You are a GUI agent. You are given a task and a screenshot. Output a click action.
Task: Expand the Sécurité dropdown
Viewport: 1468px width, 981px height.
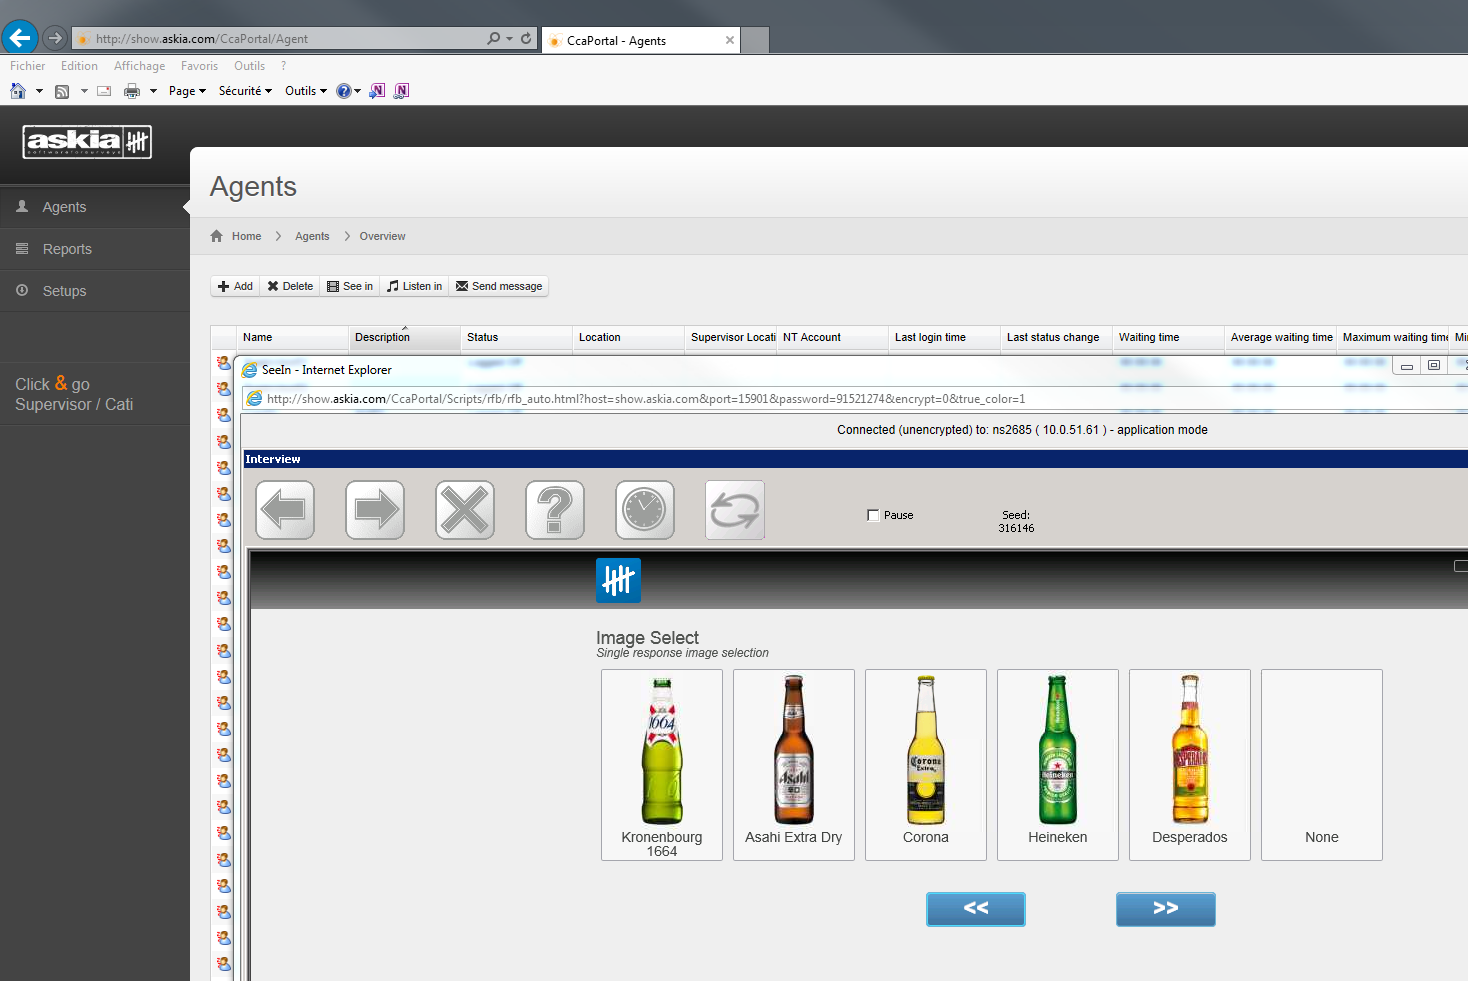[245, 91]
